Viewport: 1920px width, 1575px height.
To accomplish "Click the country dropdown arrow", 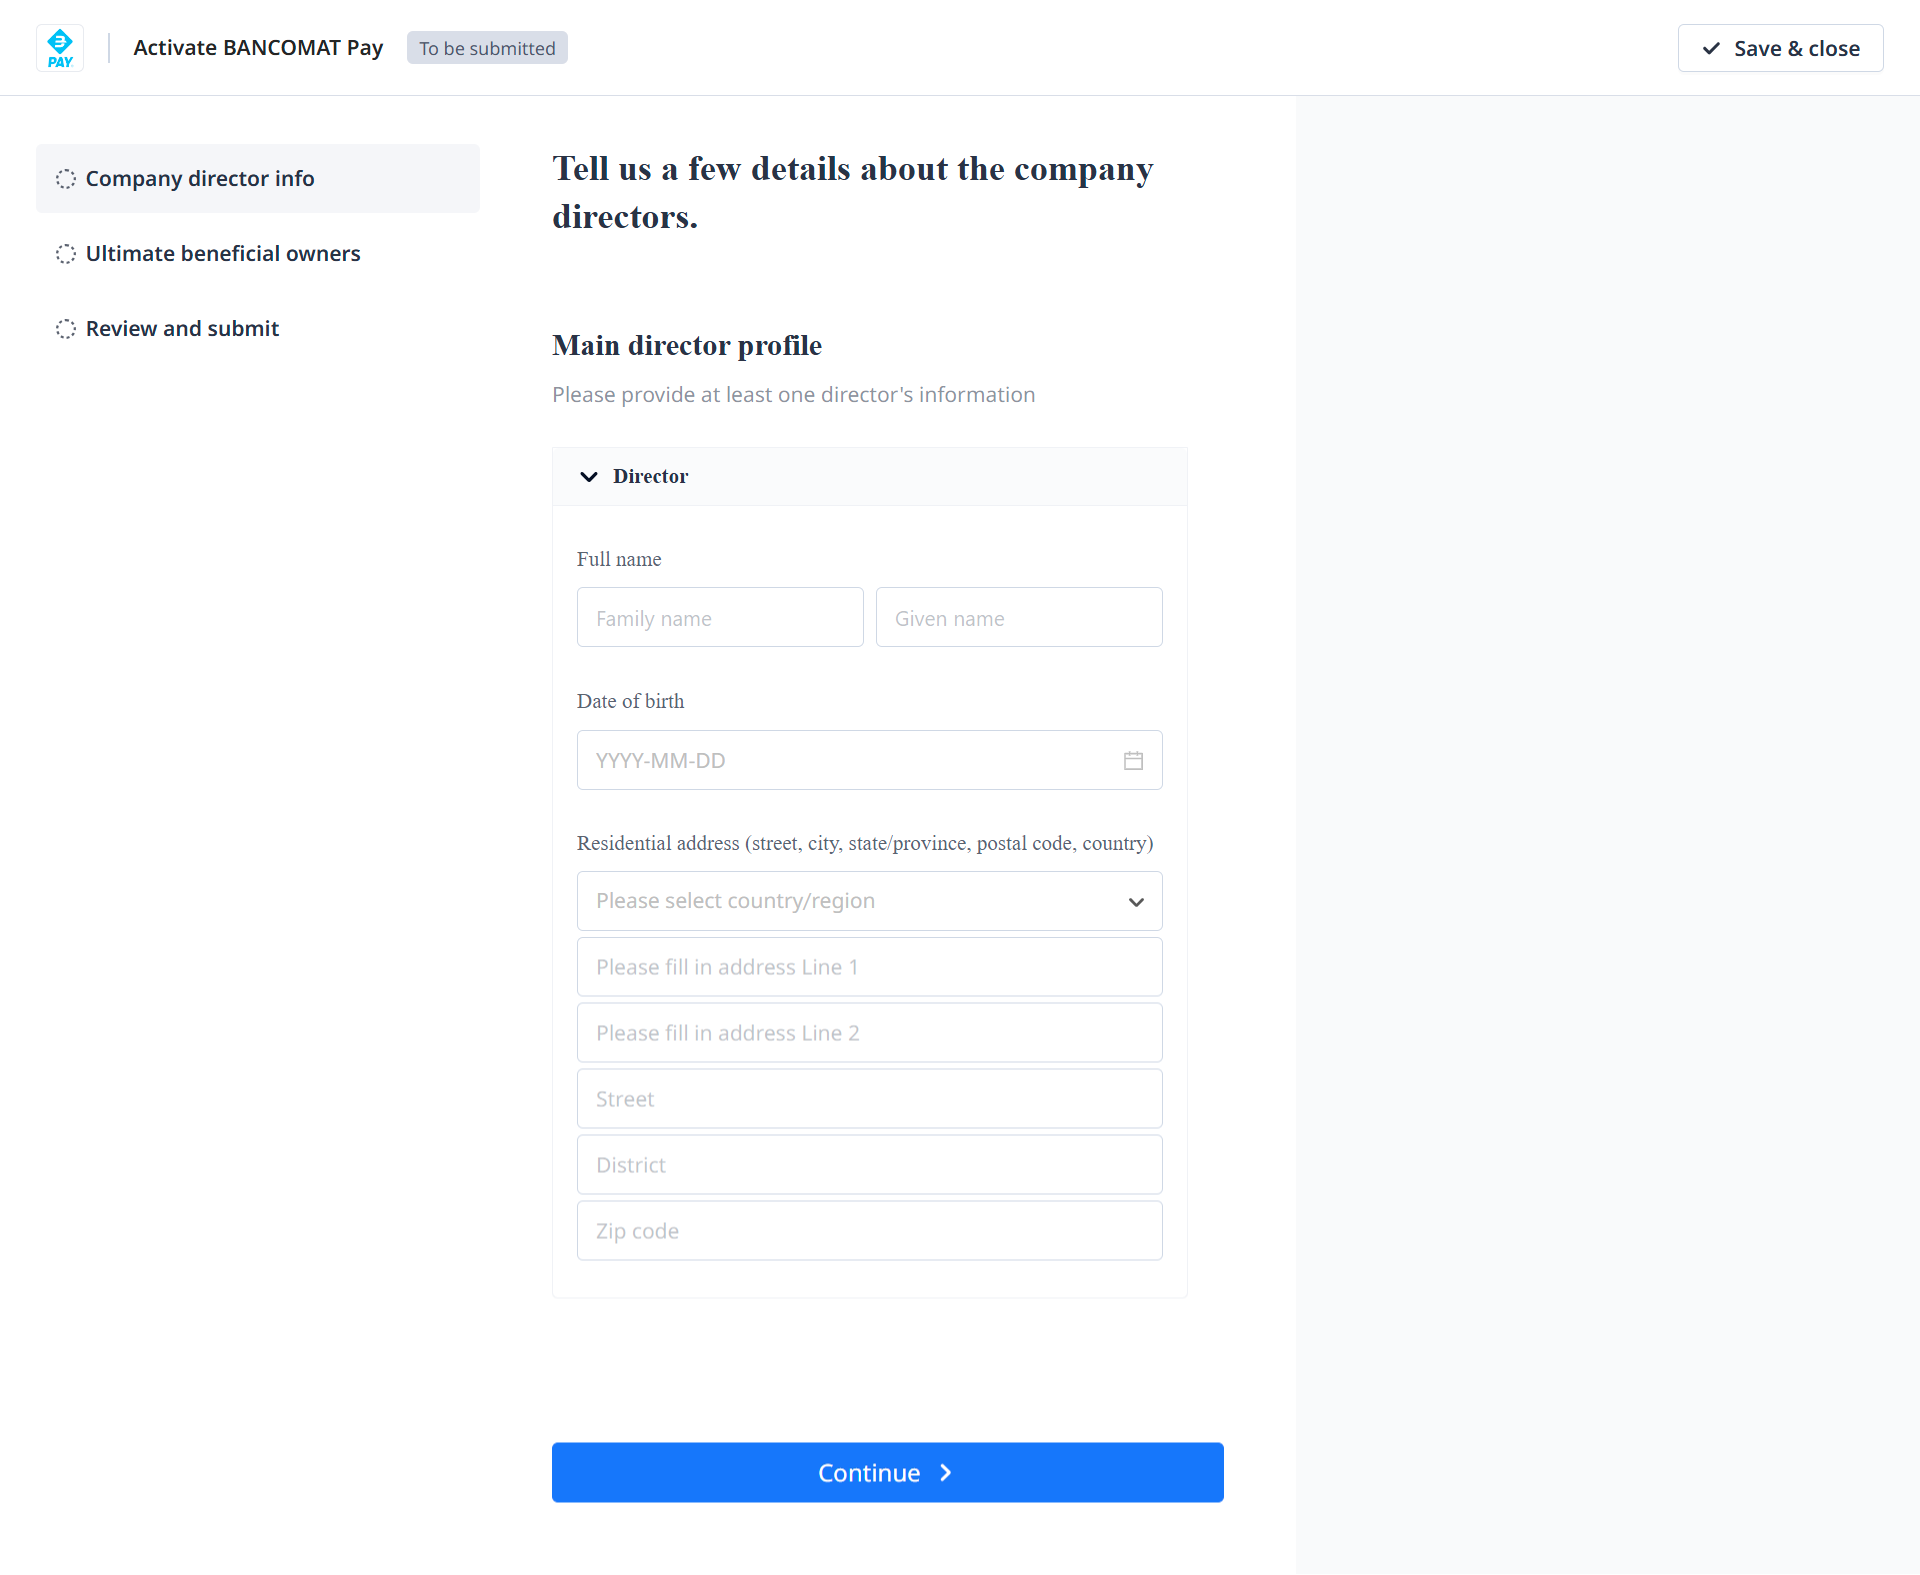I will point(1136,902).
